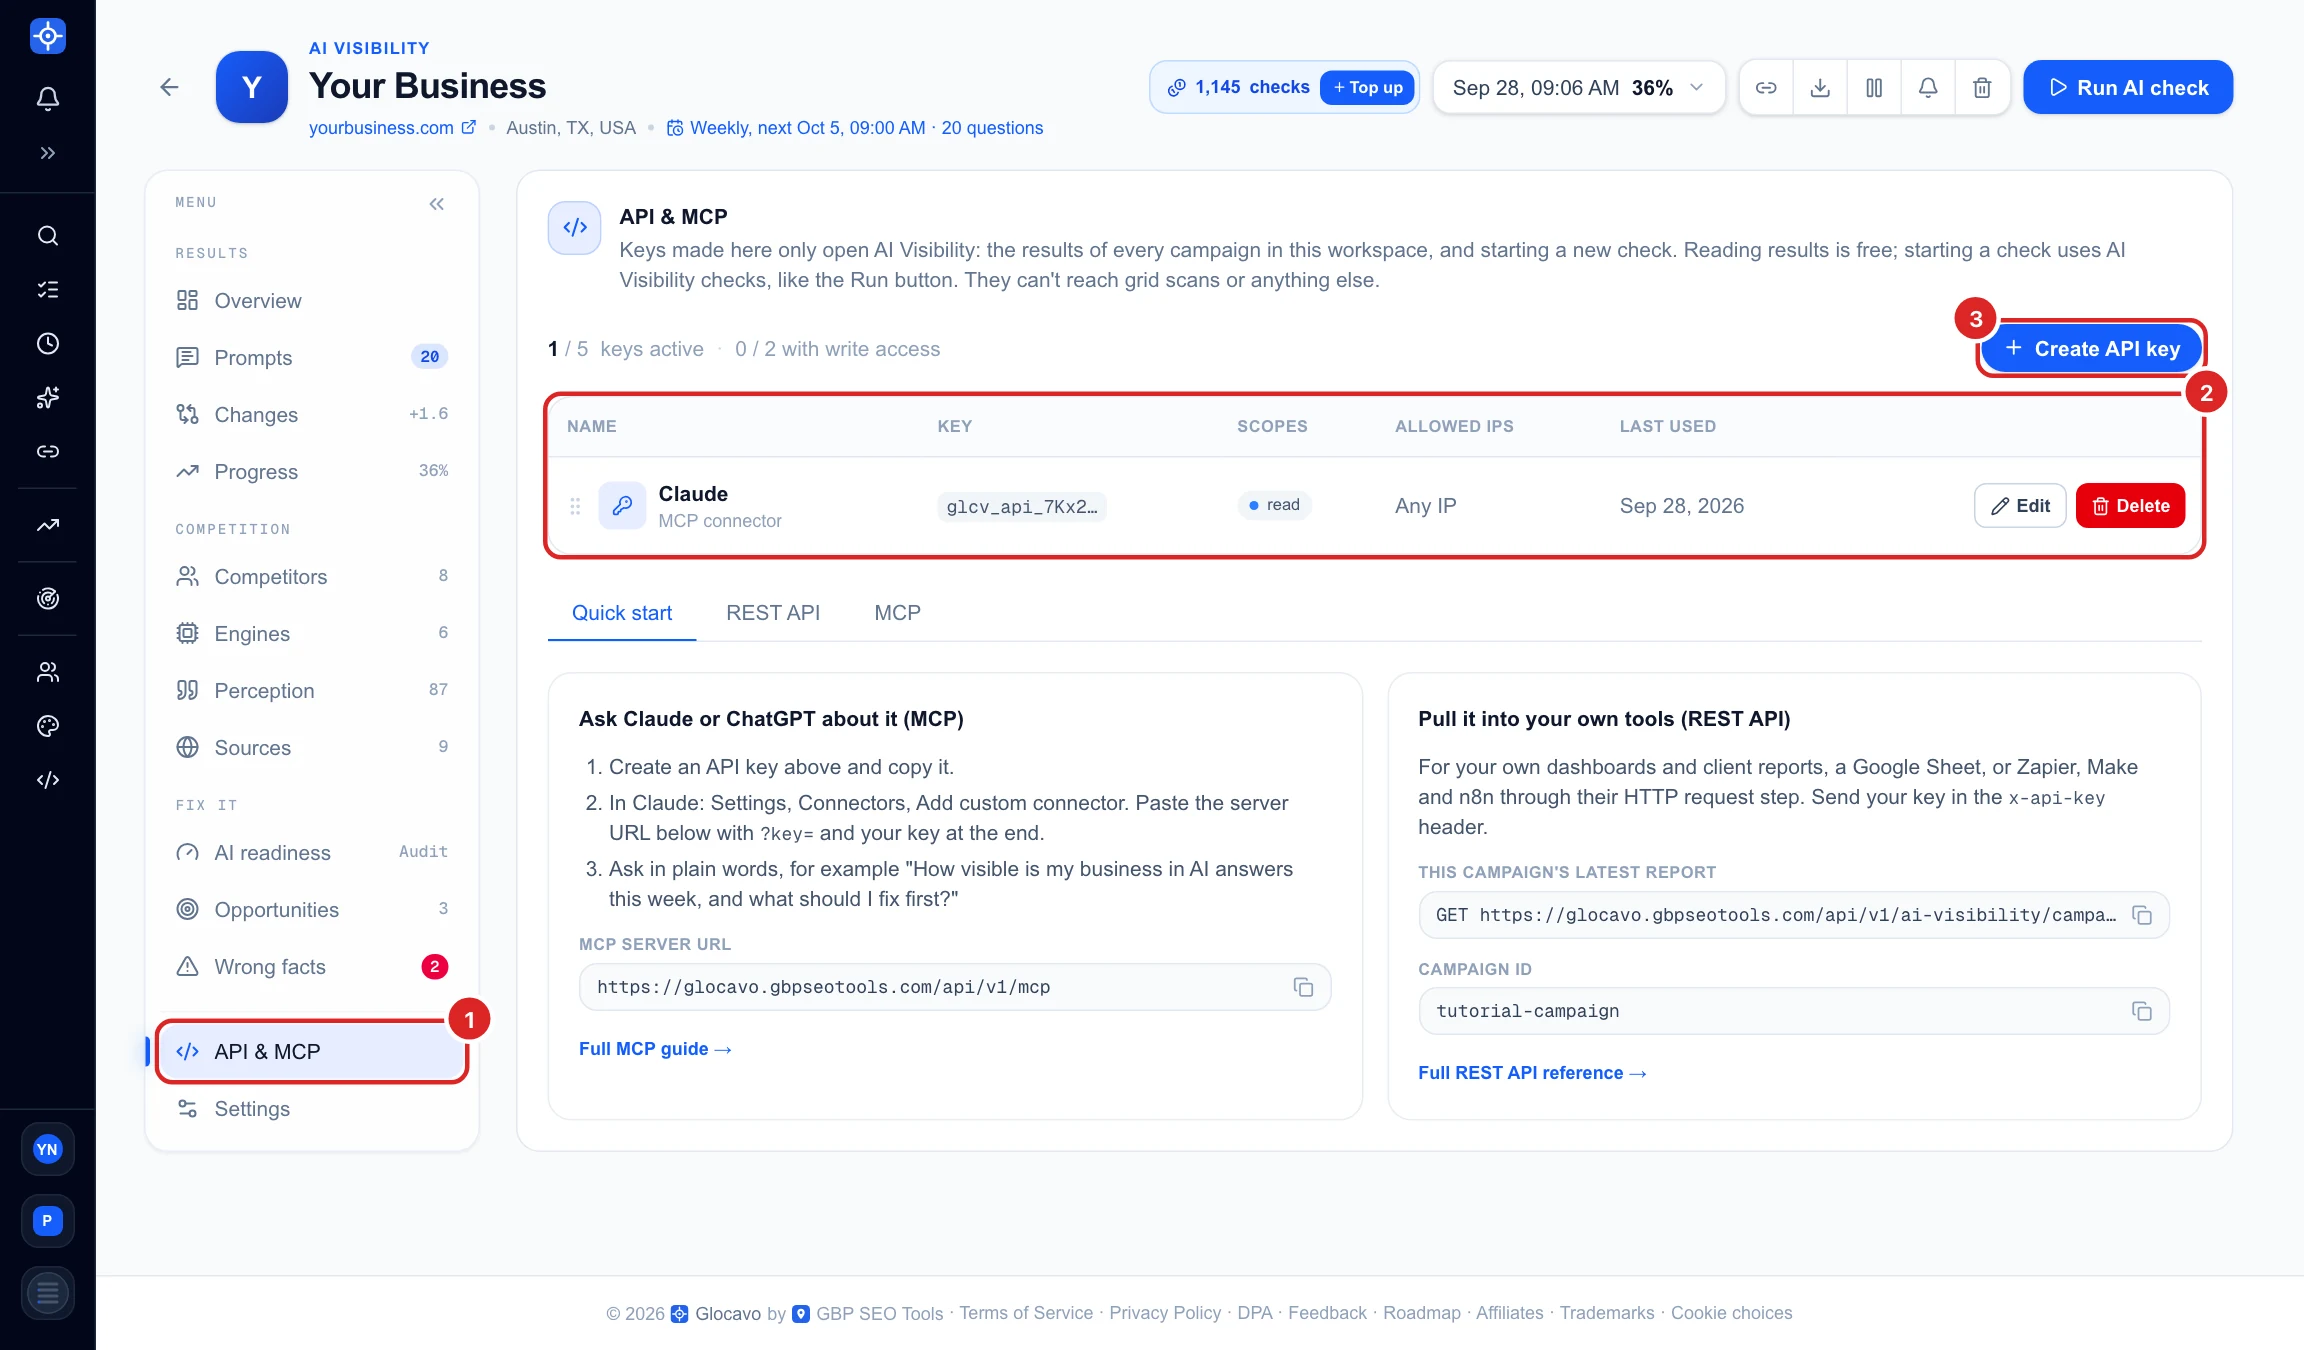Click the trash delete campaign icon in header
The image size is (2304, 1350).
pyautogui.click(x=1982, y=87)
